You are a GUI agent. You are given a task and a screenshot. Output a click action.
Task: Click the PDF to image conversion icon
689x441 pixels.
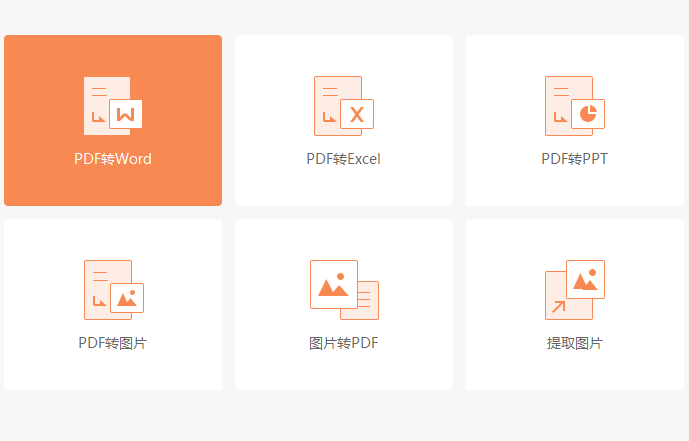coord(114,290)
